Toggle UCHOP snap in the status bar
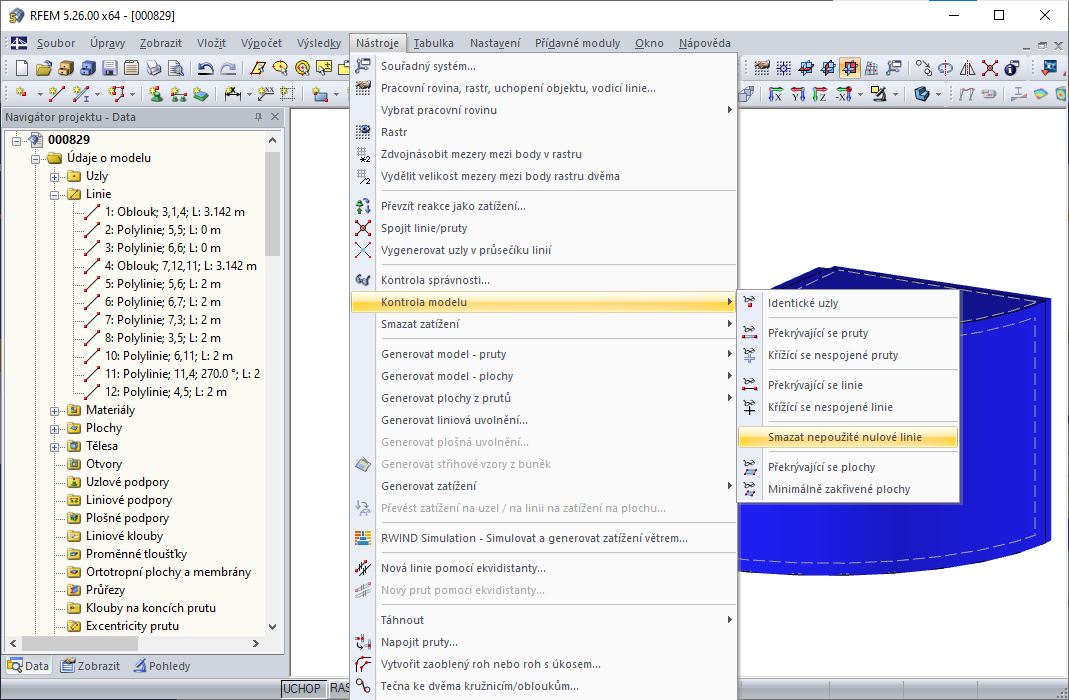 pos(301,688)
